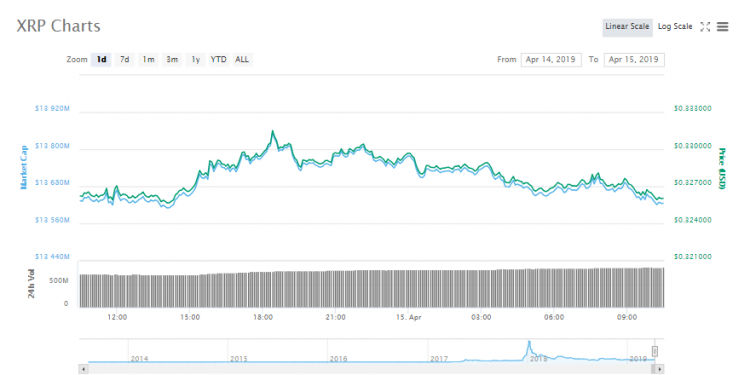Select the 3m zoom range
Image resolution: width=750 pixels, height=375 pixels.
click(172, 60)
